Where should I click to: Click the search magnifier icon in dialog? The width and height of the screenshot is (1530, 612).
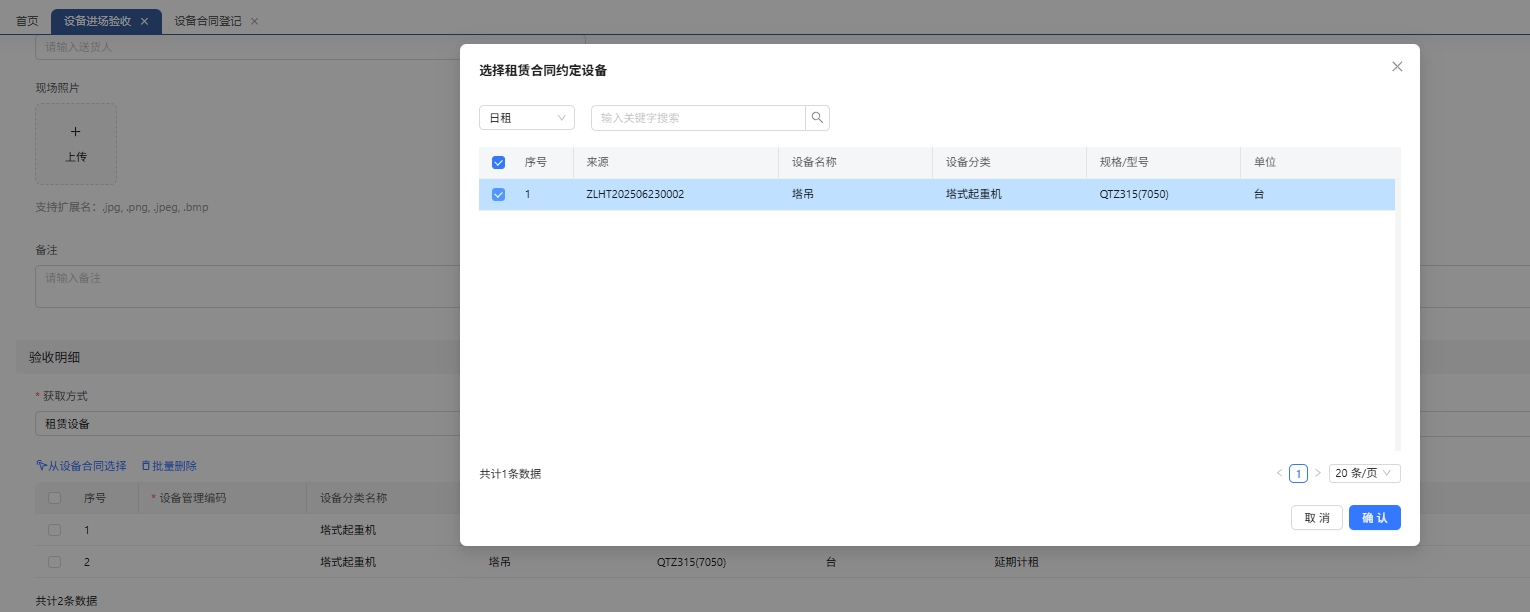coord(817,118)
